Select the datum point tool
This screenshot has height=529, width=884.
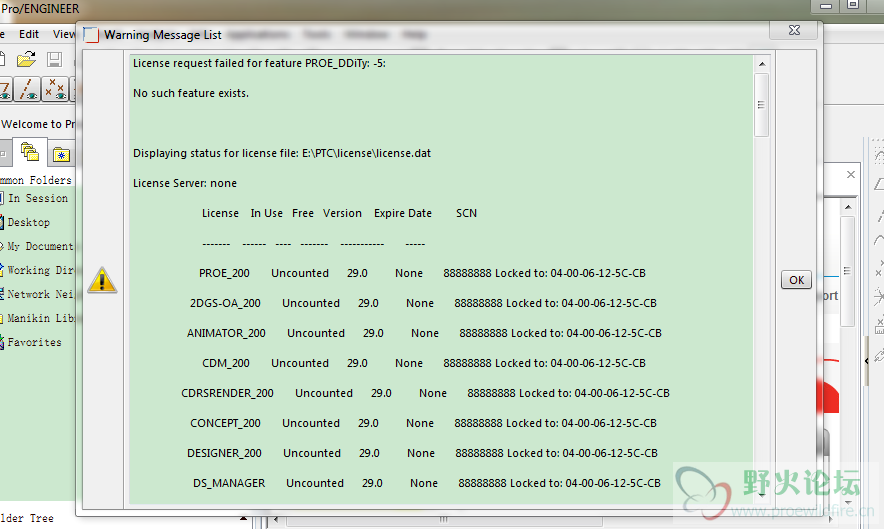878,268
